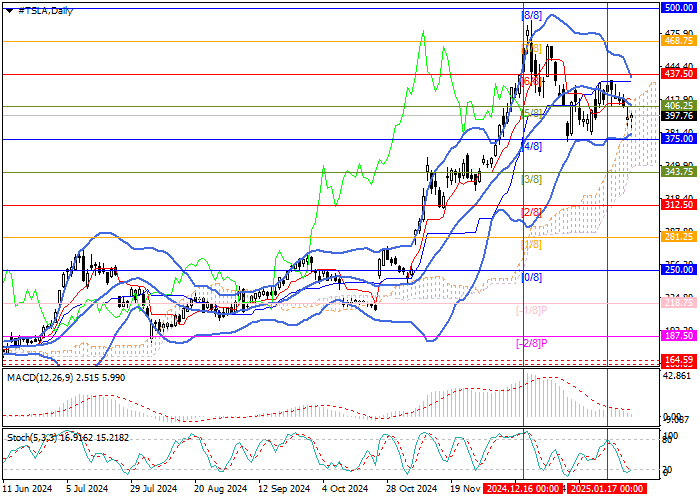The image size is (700, 500).
Task: Click the 42.861 value on MACD scale
Action: coord(678,374)
